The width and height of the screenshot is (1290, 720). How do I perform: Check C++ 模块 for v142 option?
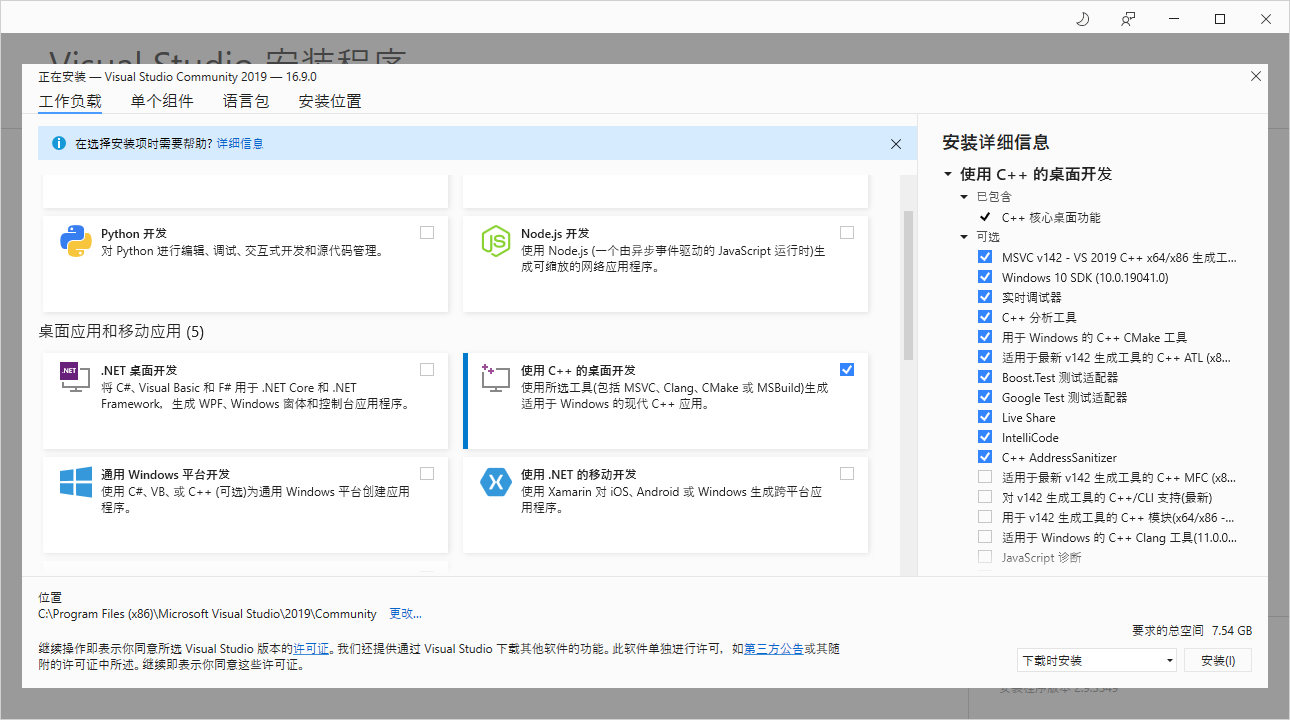[x=985, y=517]
